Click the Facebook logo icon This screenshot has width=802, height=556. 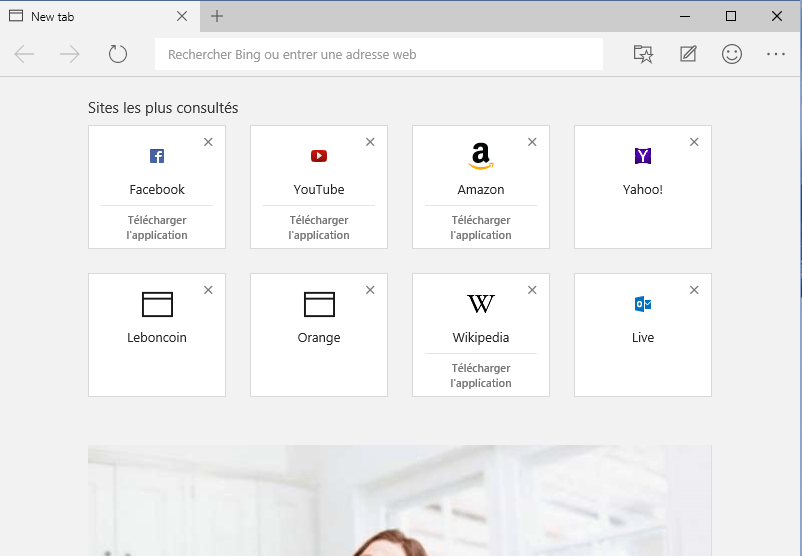click(157, 155)
